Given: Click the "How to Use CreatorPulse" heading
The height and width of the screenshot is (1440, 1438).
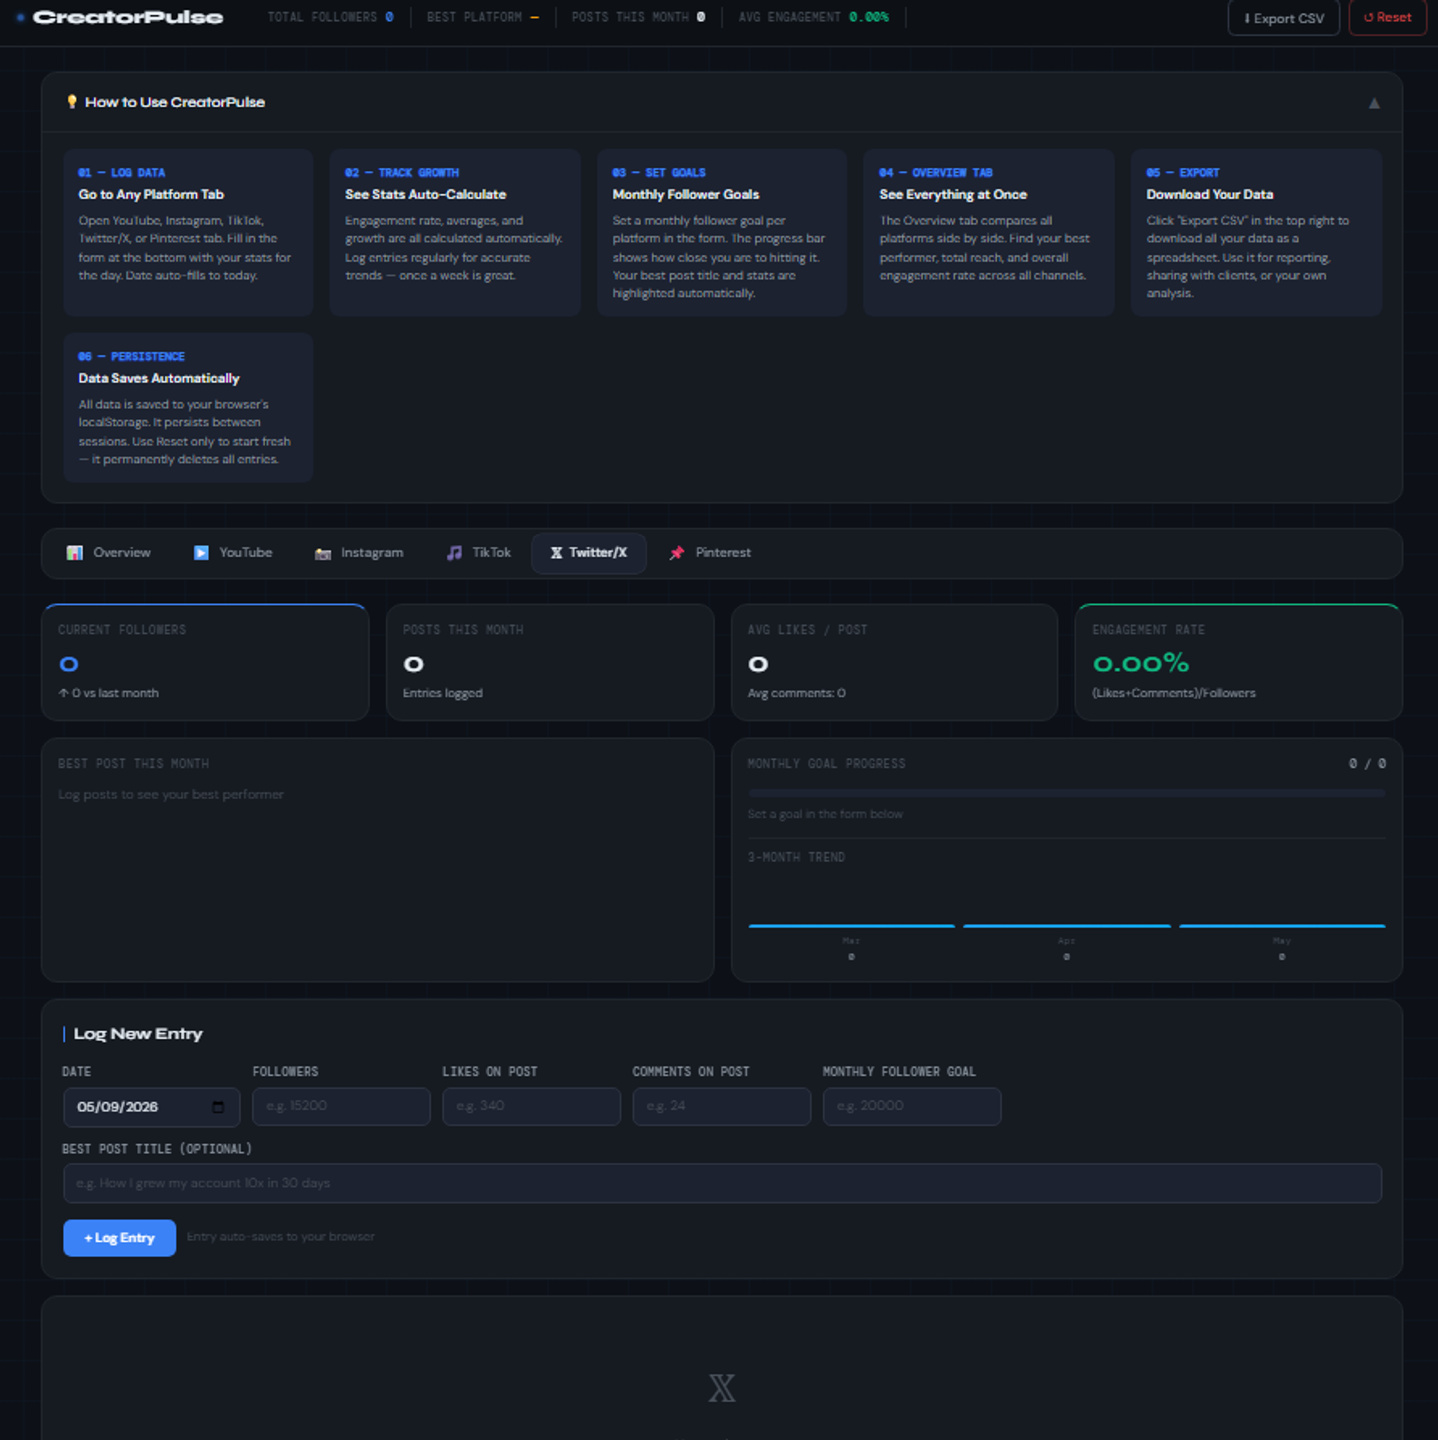Looking at the screenshot, I should 175,102.
